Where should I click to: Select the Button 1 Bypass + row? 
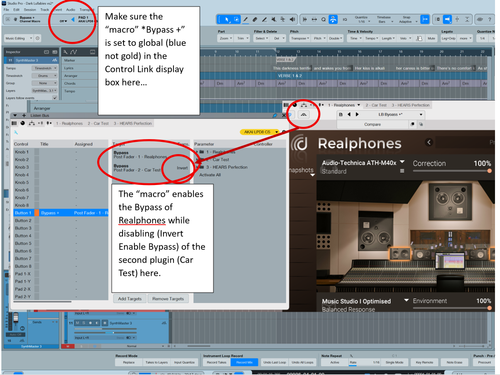click(61, 213)
